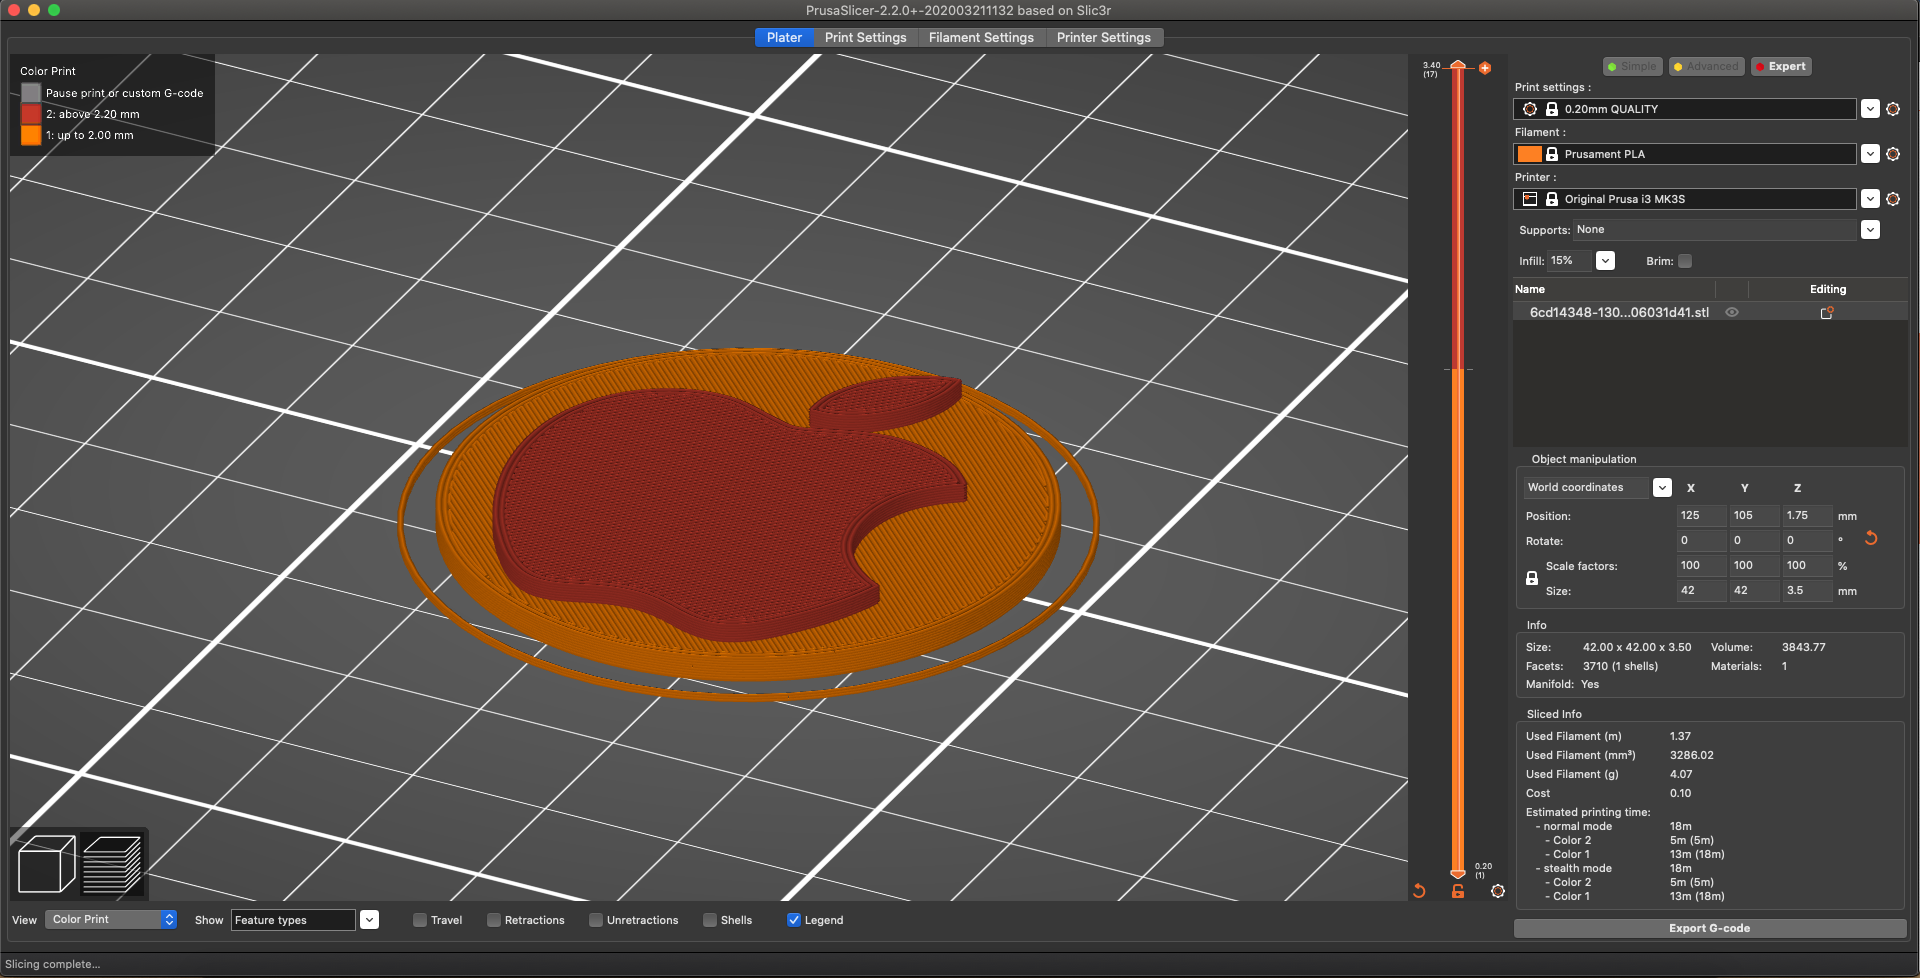
Task: Click the Export G-code button
Action: (x=1709, y=928)
